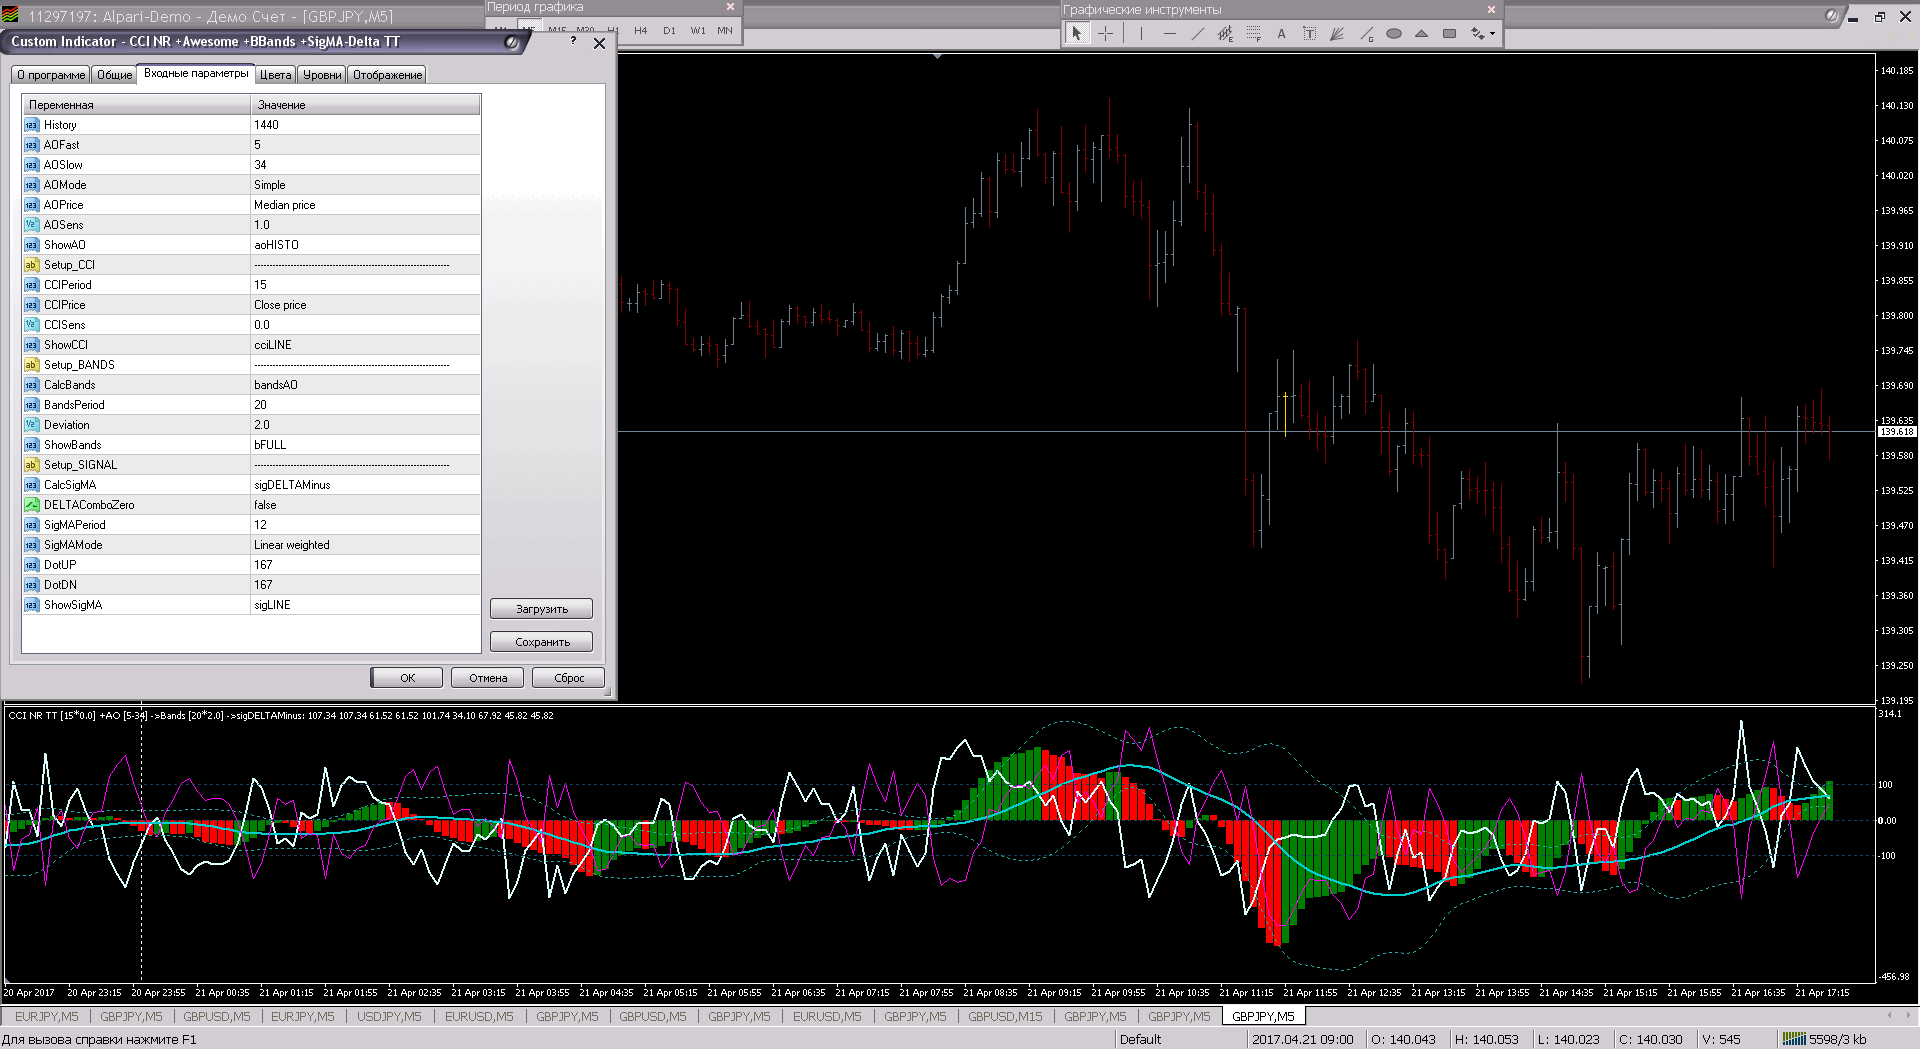Select the Crosshair tool

tap(1105, 33)
